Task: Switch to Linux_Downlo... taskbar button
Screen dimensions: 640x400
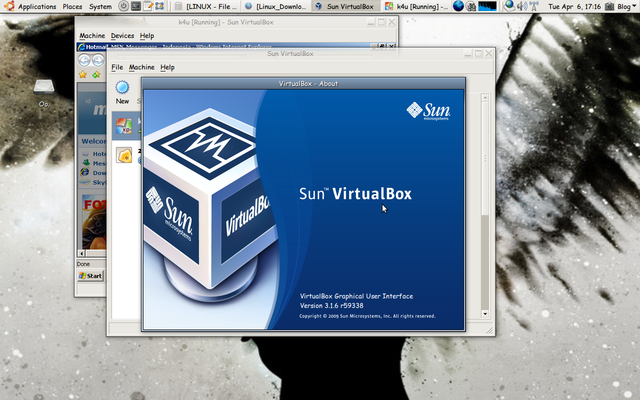Action: 276,6
